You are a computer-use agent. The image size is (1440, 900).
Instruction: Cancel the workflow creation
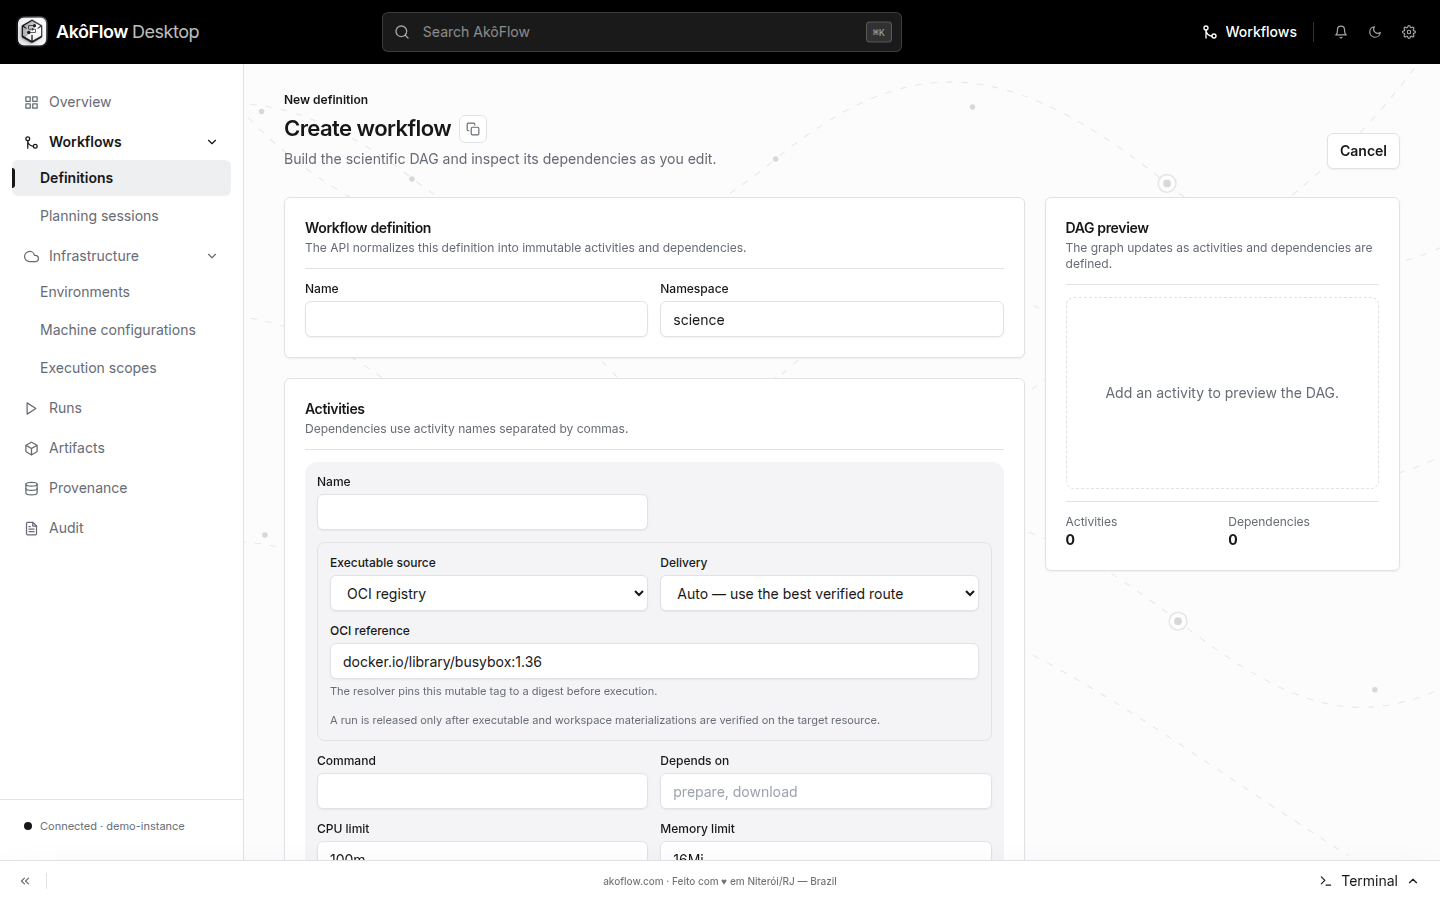pos(1363,151)
